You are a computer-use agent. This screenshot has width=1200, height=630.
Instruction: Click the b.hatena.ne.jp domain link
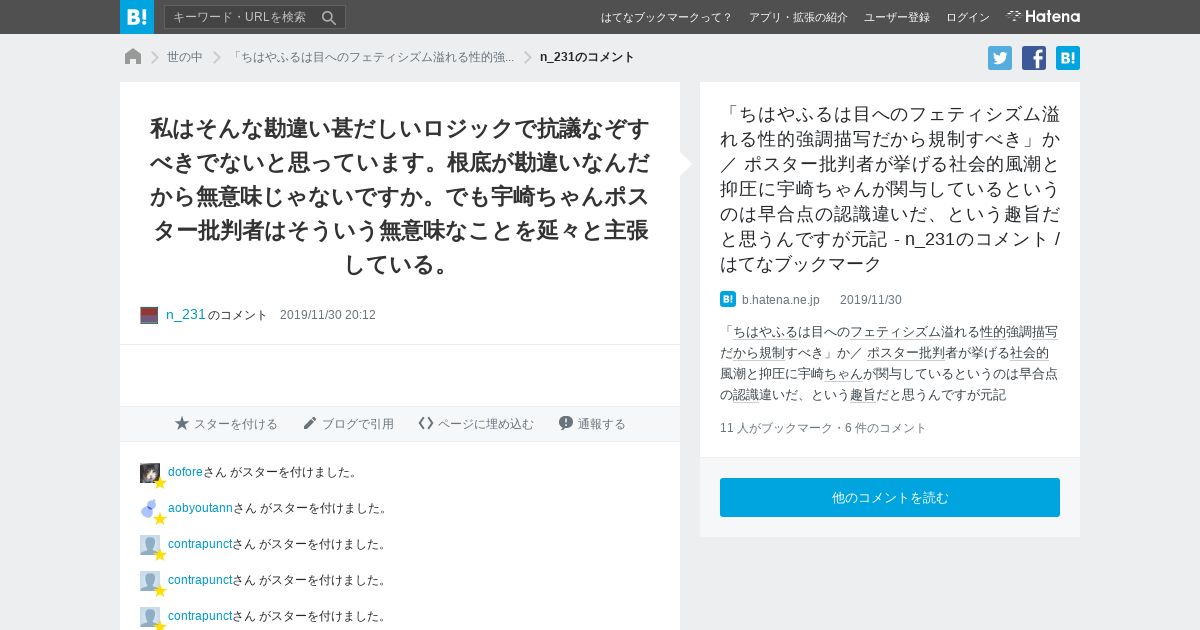[x=780, y=300]
